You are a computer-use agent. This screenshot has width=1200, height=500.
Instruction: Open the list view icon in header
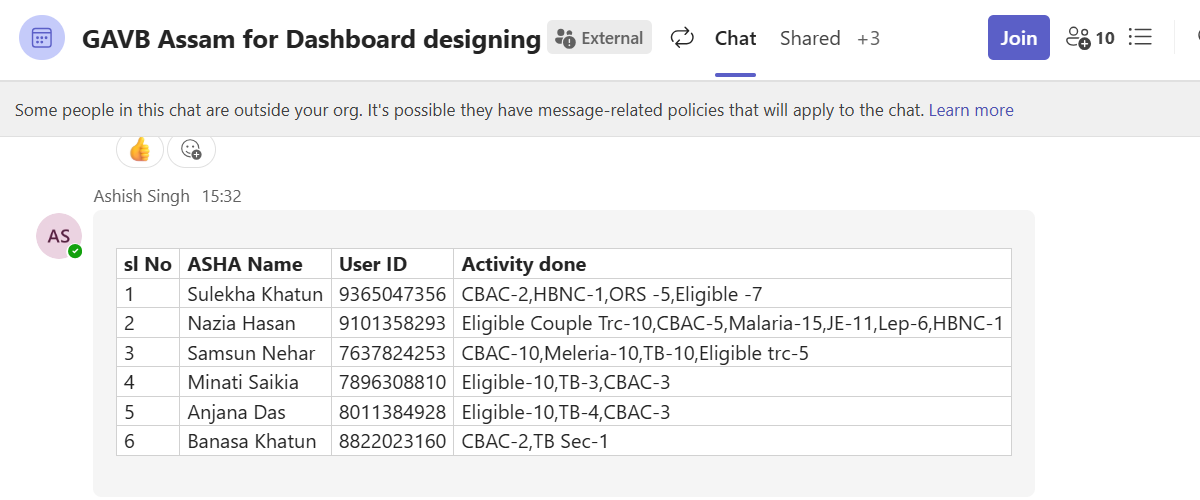[x=1140, y=38]
